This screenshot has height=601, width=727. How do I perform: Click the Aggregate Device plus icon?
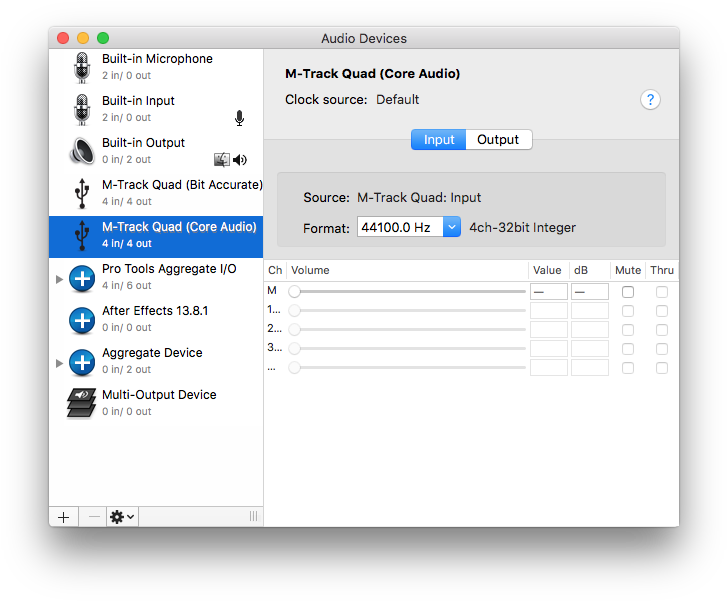[x=82, y=361]
